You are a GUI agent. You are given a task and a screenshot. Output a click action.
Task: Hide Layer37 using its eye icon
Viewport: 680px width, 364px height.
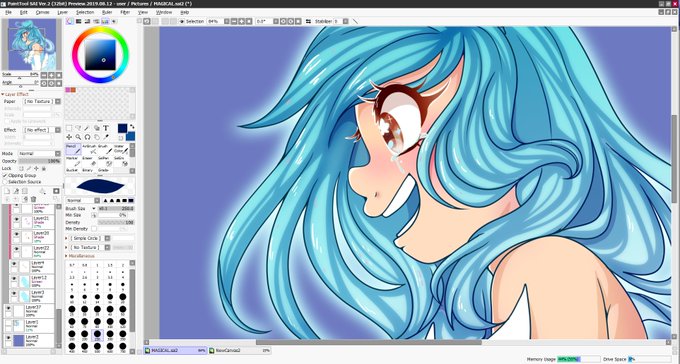tap(8, 308)
